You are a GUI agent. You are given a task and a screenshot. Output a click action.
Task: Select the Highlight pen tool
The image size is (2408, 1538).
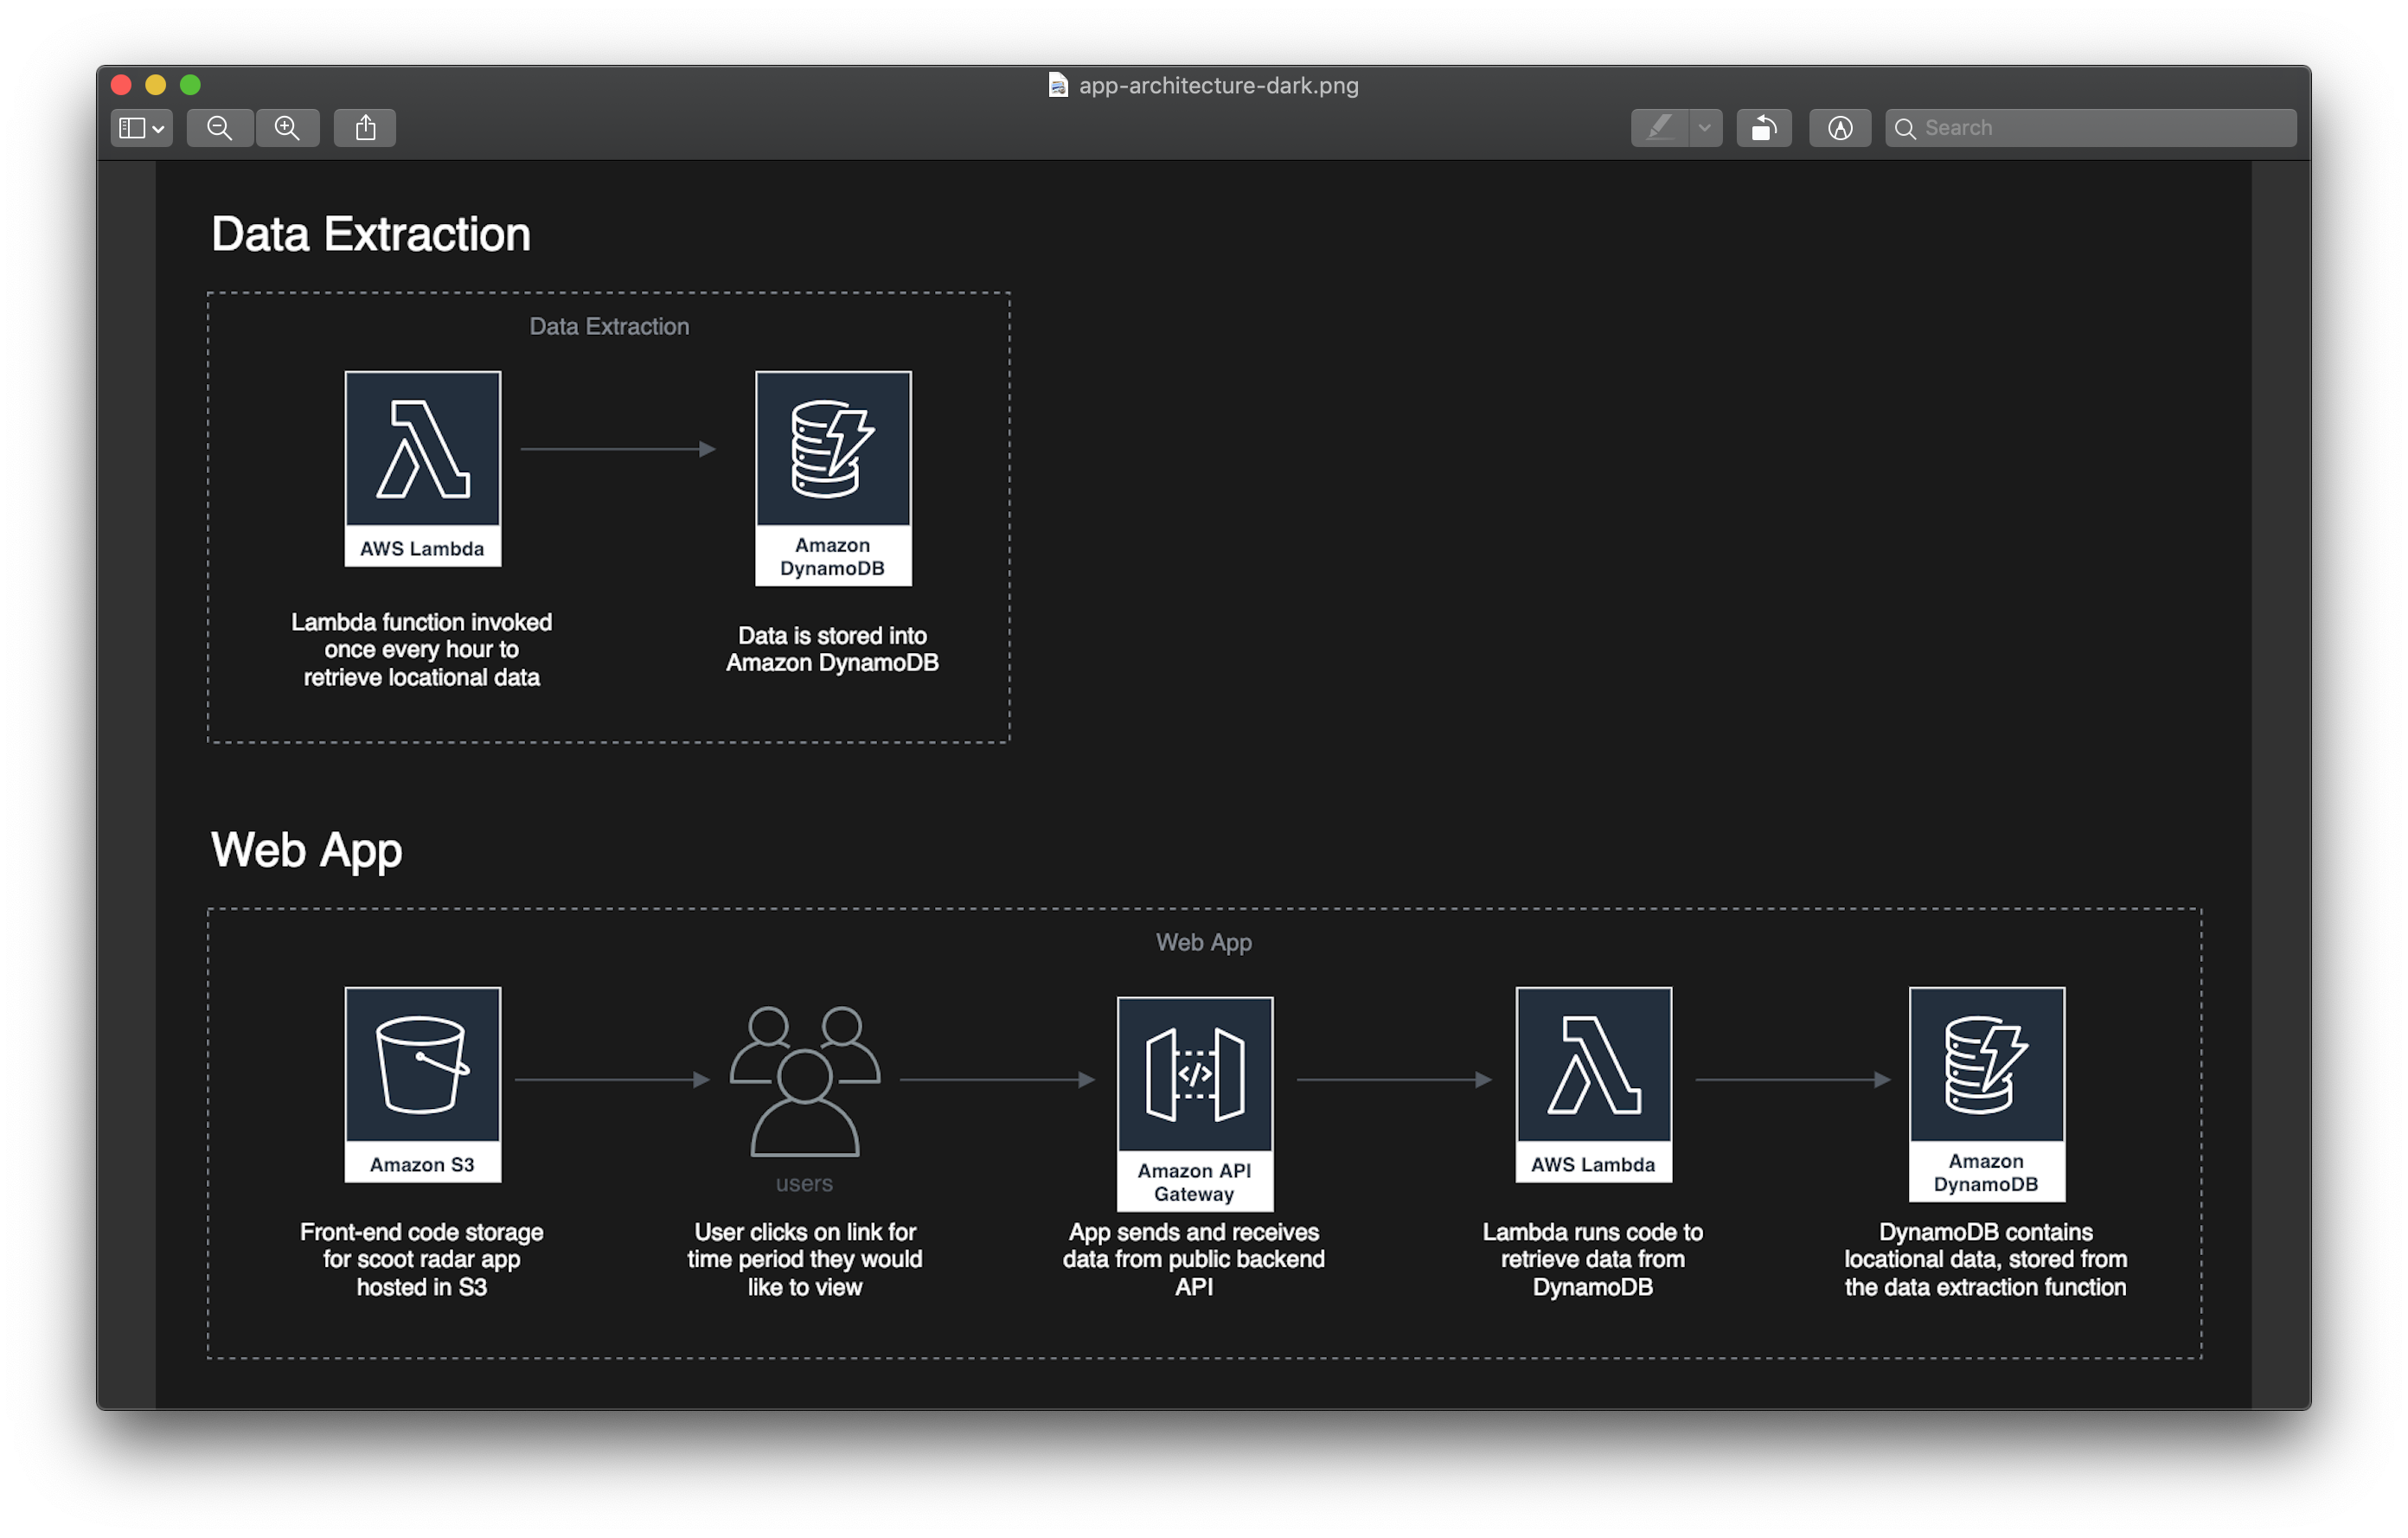click(x=1659, y=128)
